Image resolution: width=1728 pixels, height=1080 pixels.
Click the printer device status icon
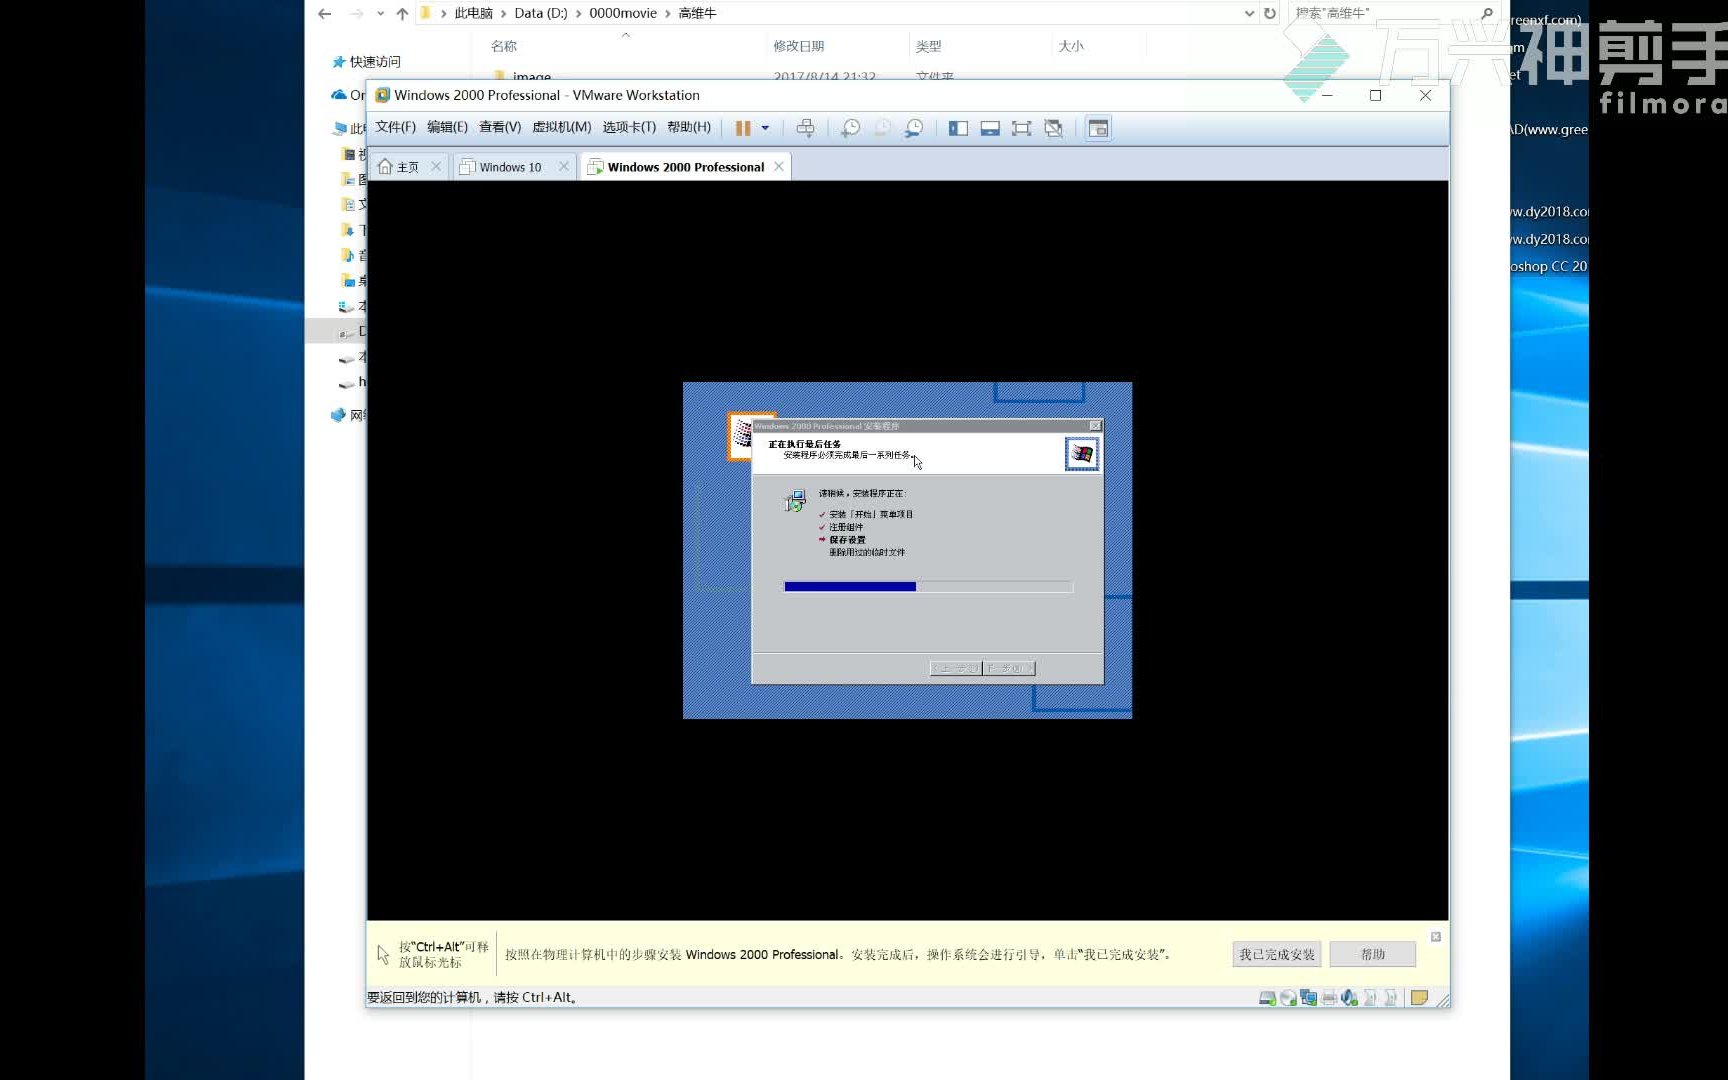click(1328, 997)
